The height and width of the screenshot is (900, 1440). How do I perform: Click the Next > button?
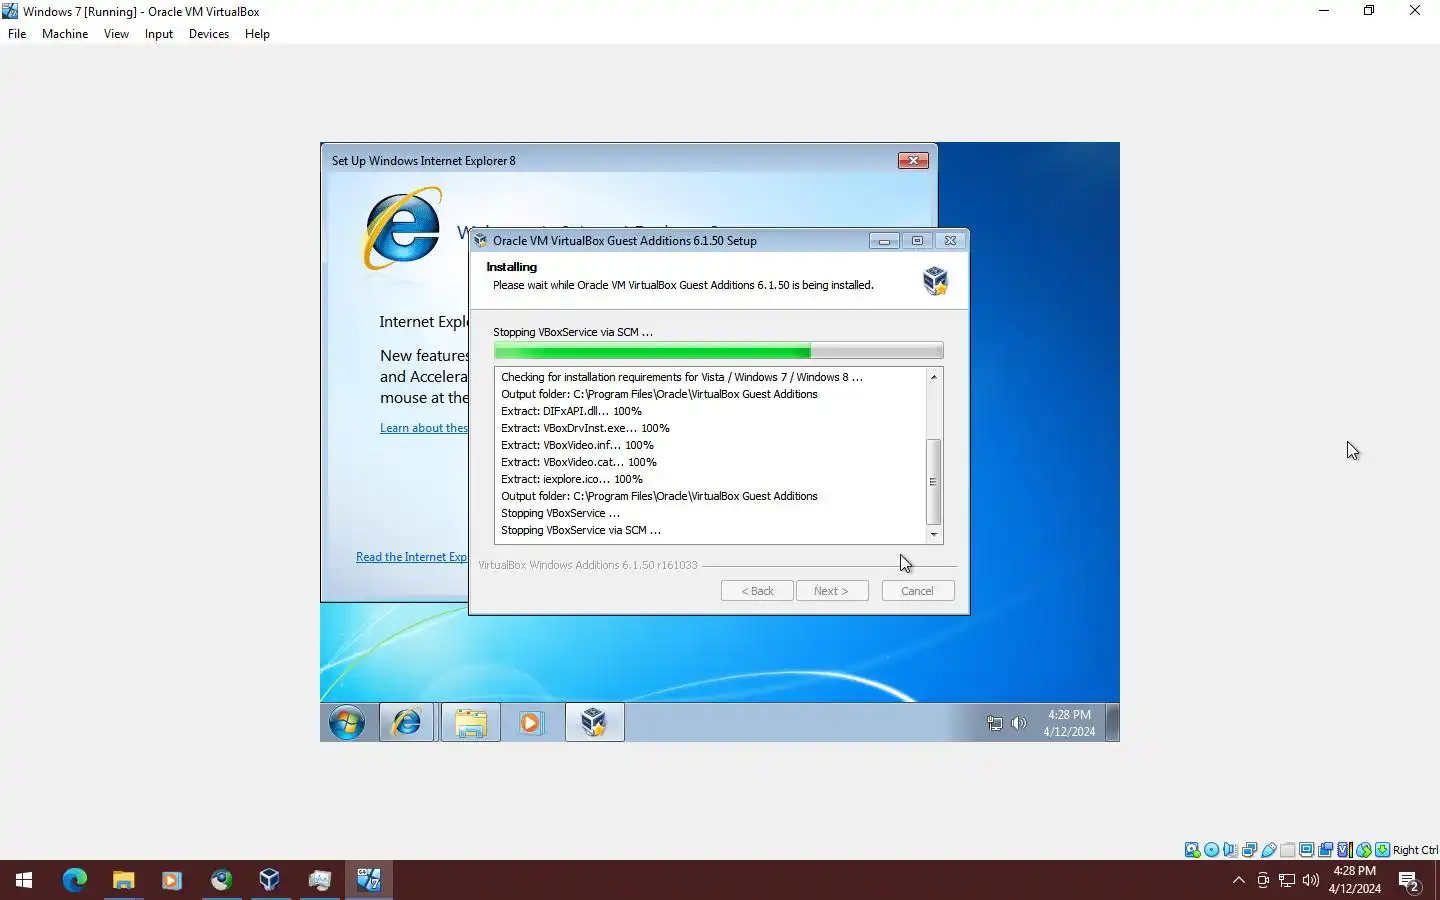(x=832, y=591)
